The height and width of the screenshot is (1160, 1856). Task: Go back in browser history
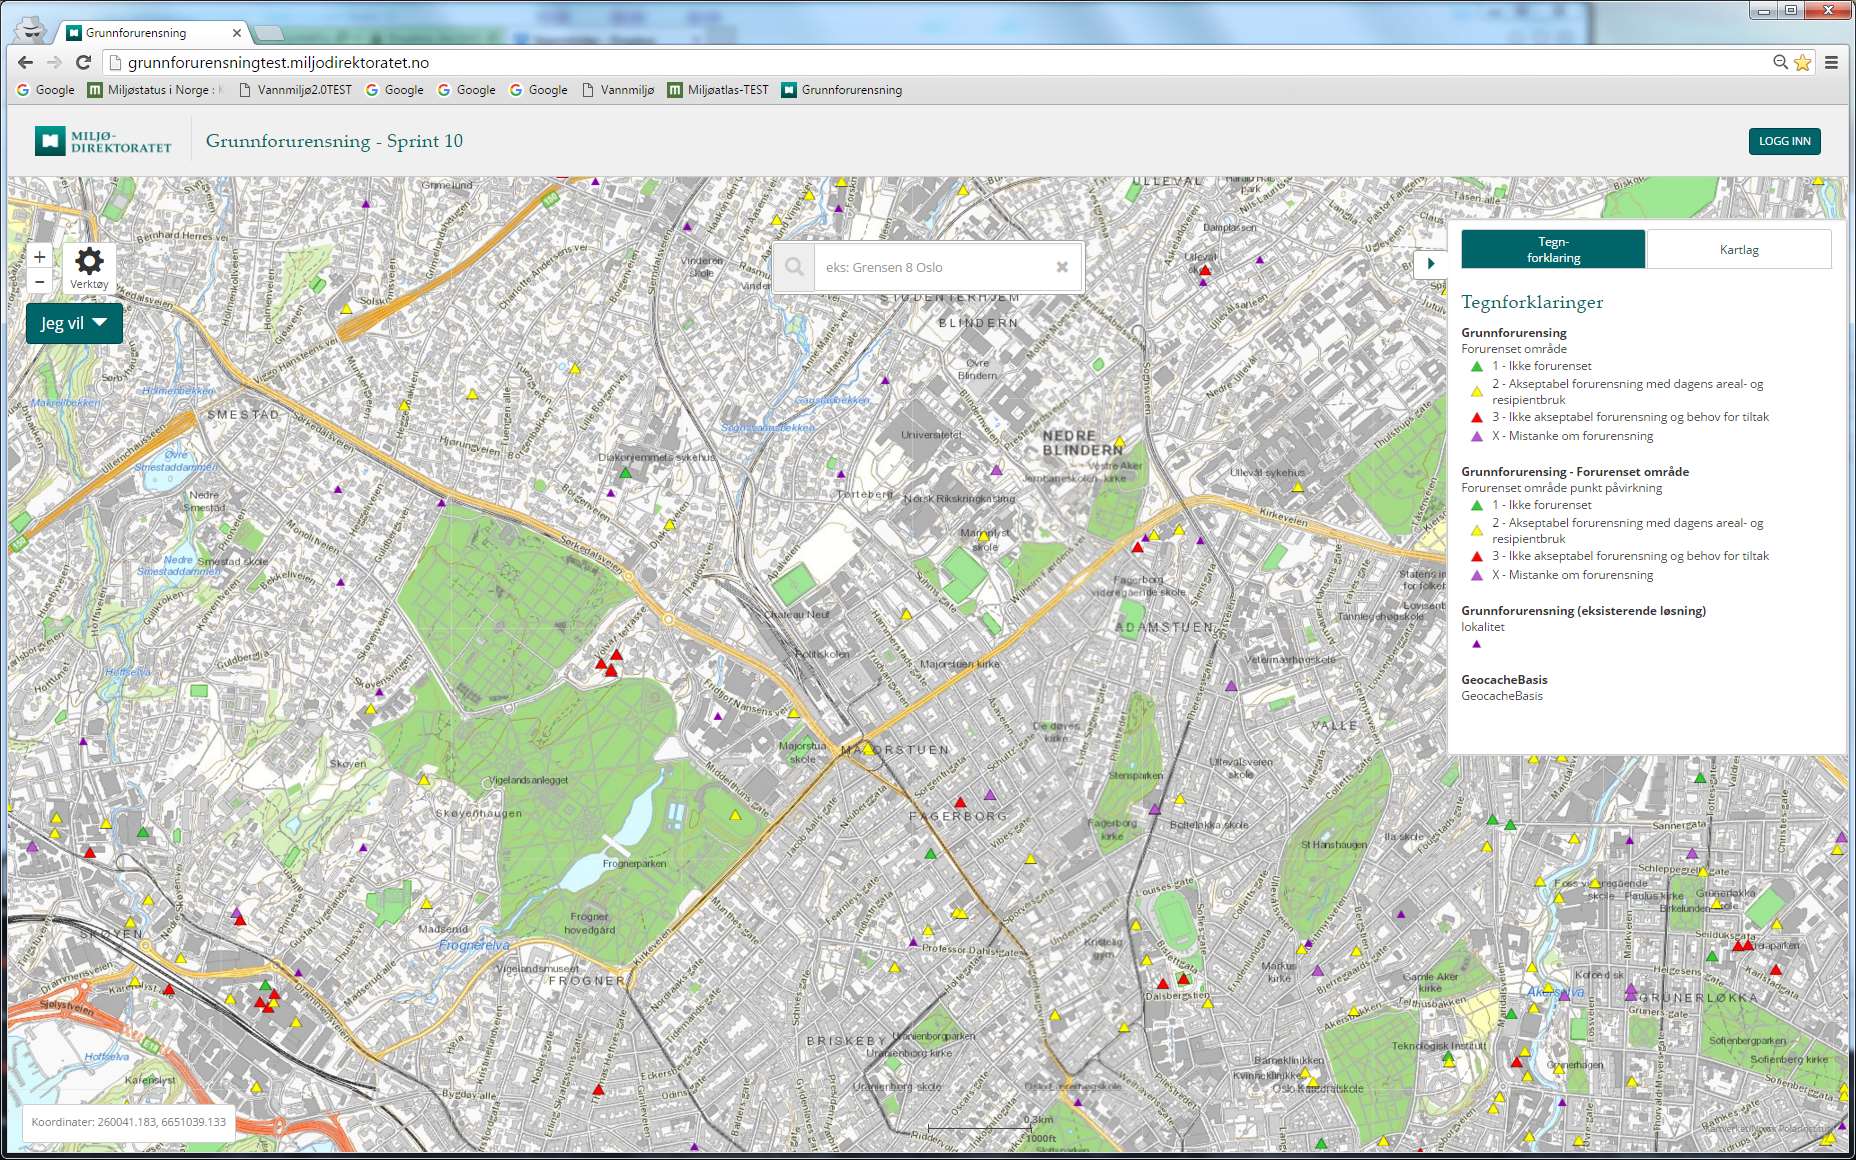26,62
